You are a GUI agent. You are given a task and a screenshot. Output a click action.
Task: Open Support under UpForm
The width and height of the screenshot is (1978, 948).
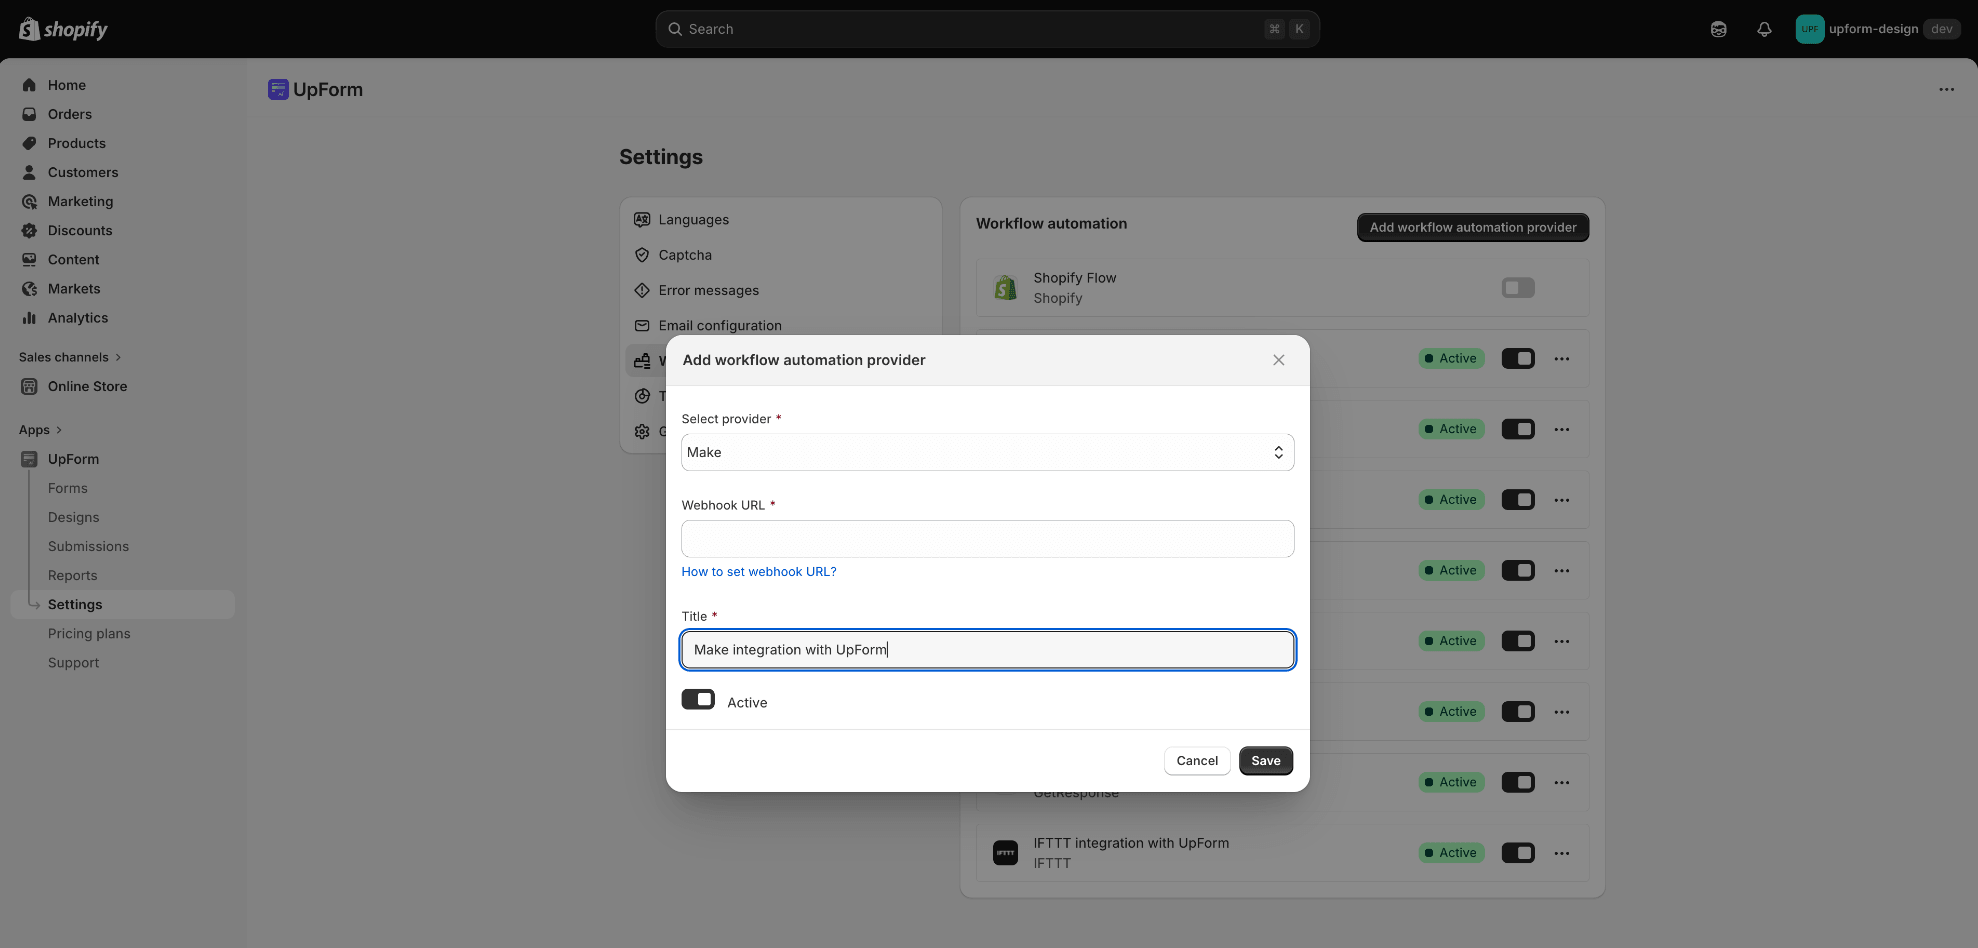tap(74, 662)
